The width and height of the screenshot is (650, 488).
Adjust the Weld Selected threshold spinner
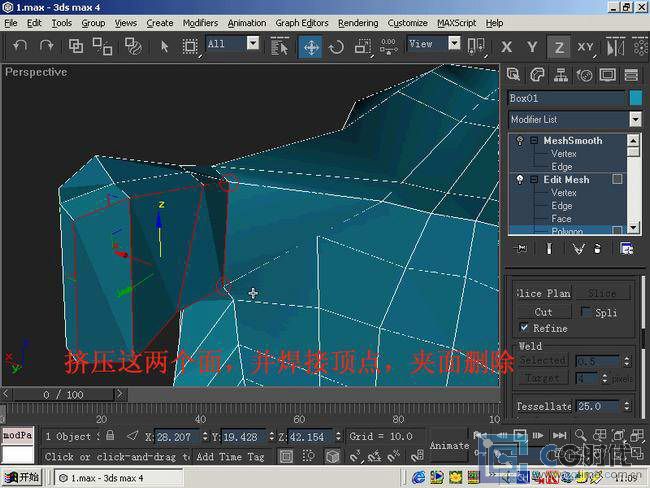tap(626, 361)
